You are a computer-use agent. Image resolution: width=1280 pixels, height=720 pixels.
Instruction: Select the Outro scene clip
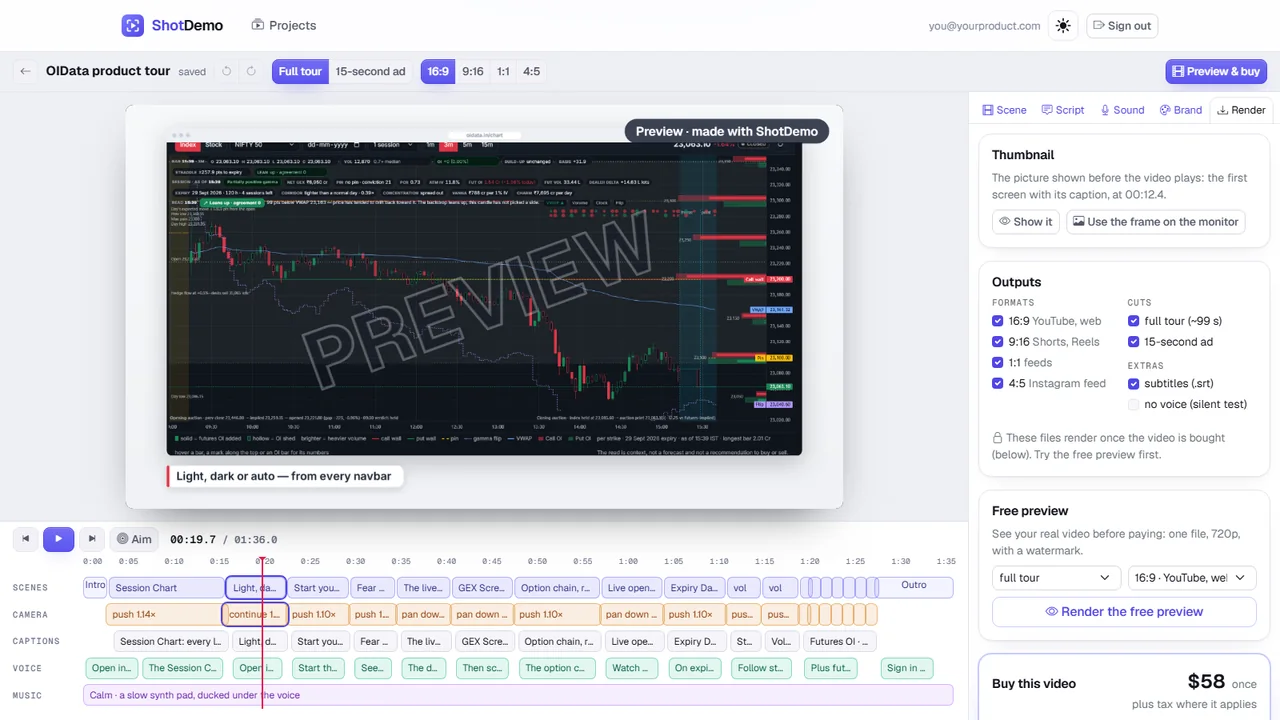pyautogui.click(x=914, y=587)
